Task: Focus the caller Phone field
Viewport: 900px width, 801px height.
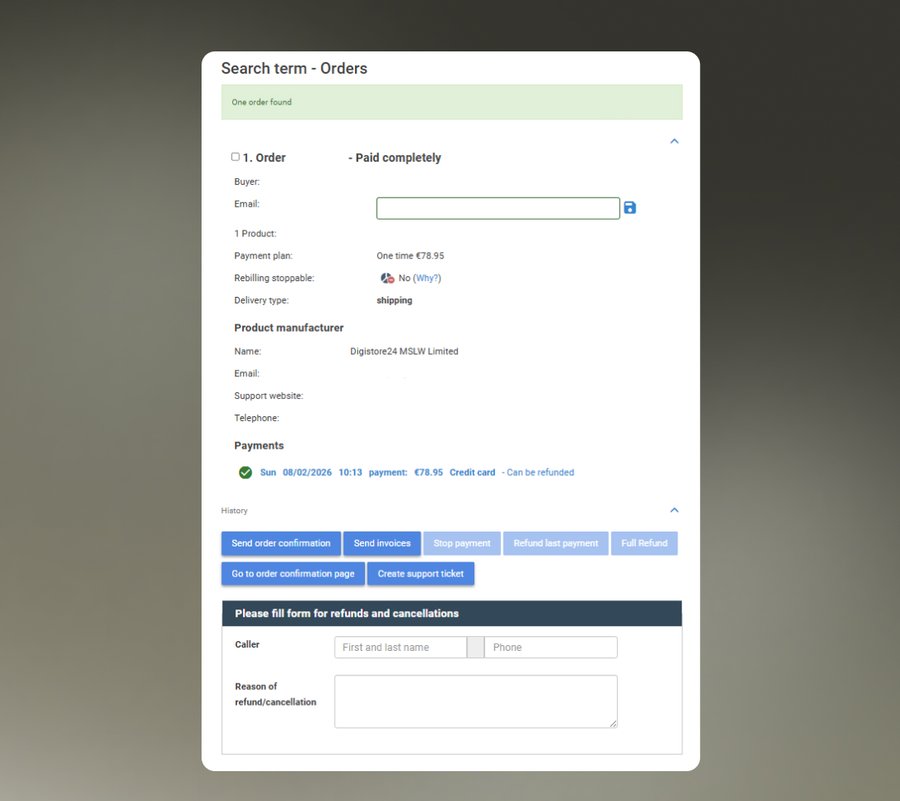Action: click(x=551, y=647)
